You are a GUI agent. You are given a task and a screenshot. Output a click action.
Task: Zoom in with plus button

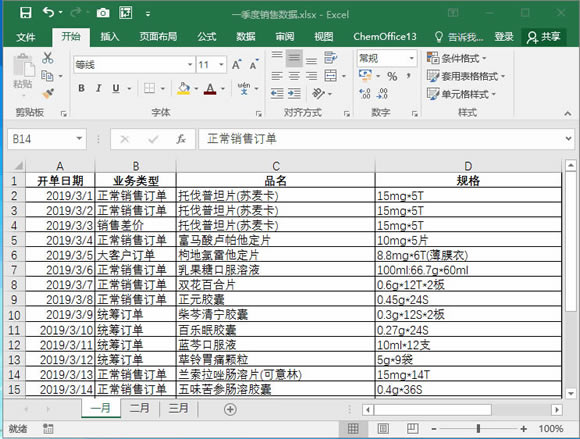point(523,429)
